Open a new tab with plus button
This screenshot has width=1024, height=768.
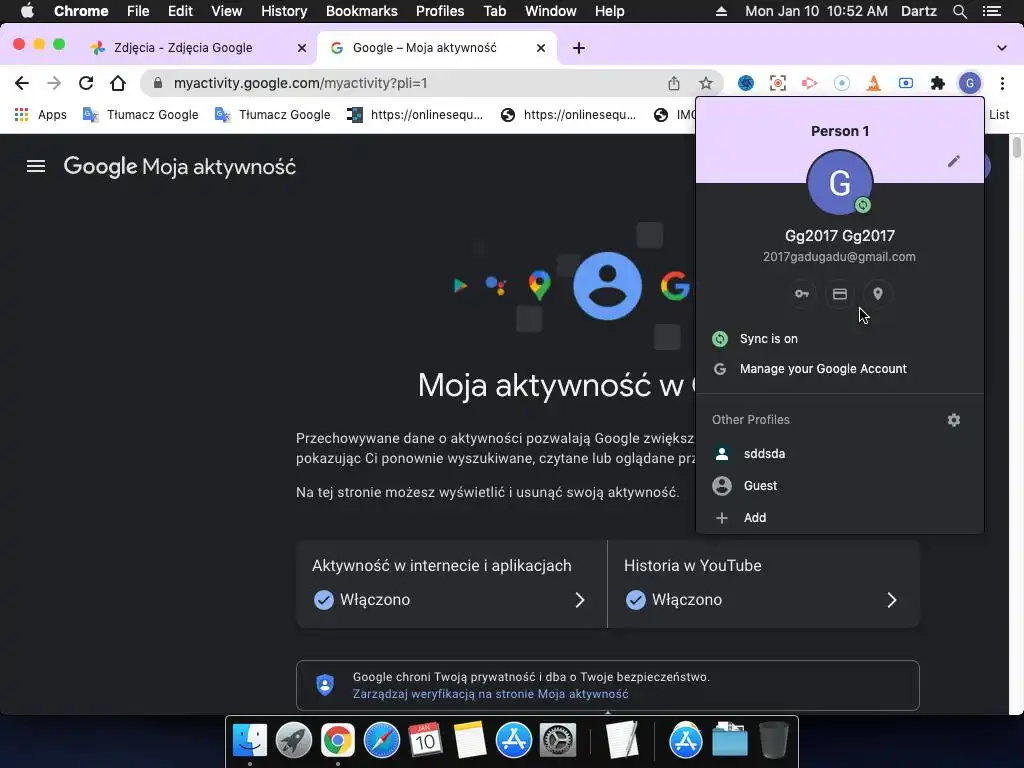pyautogui.click(x=579, y=48)
